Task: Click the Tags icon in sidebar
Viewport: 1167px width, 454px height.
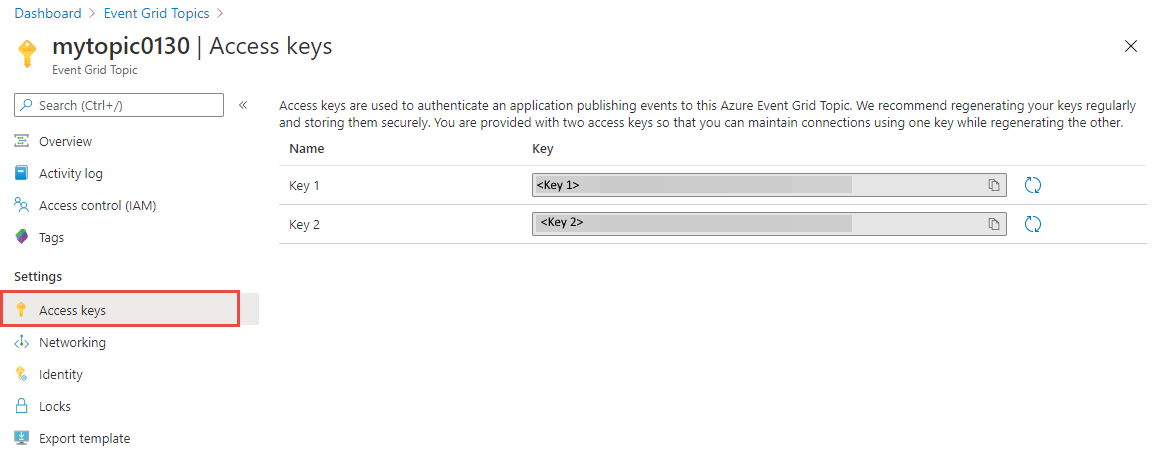Action: [x=21, y=237]
